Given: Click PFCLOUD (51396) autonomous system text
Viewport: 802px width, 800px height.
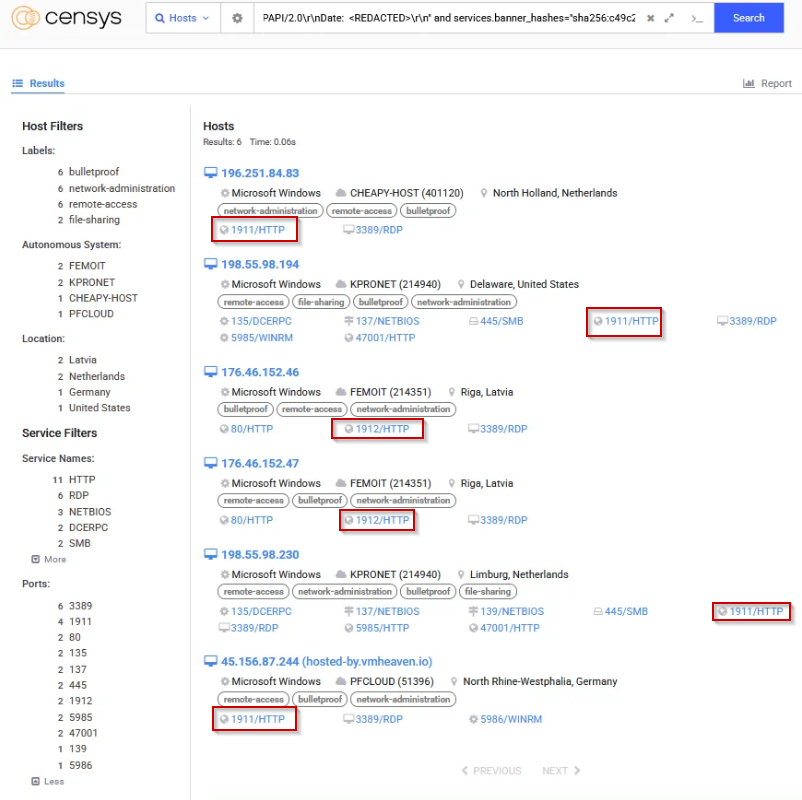Looking at the screenshot, I should coord(392,682).
